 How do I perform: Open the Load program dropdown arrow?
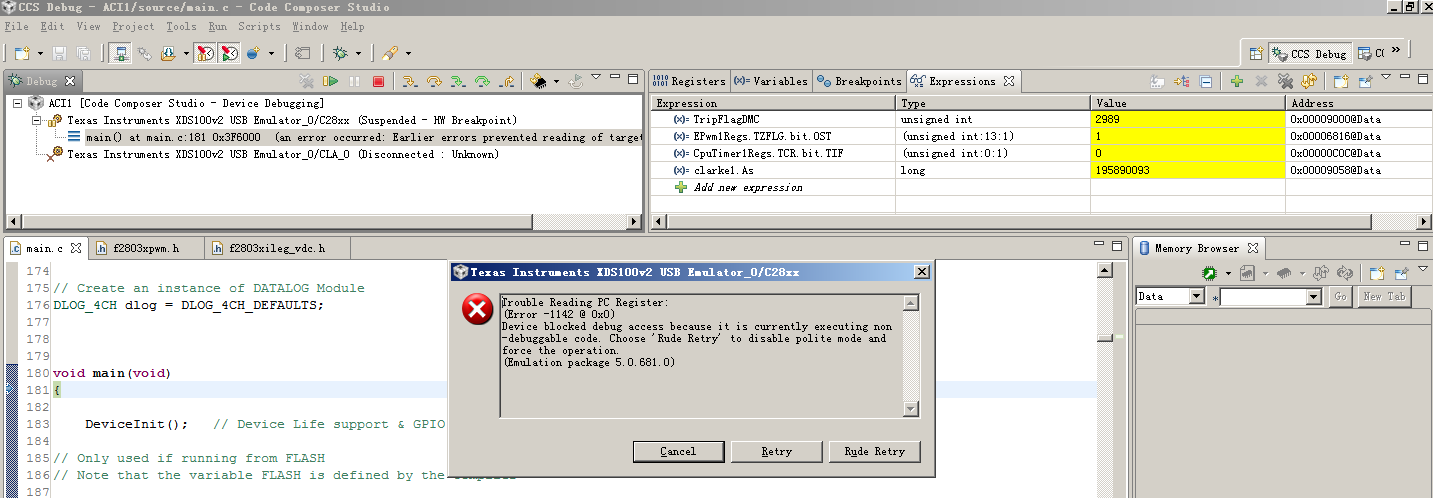point(186,53)
